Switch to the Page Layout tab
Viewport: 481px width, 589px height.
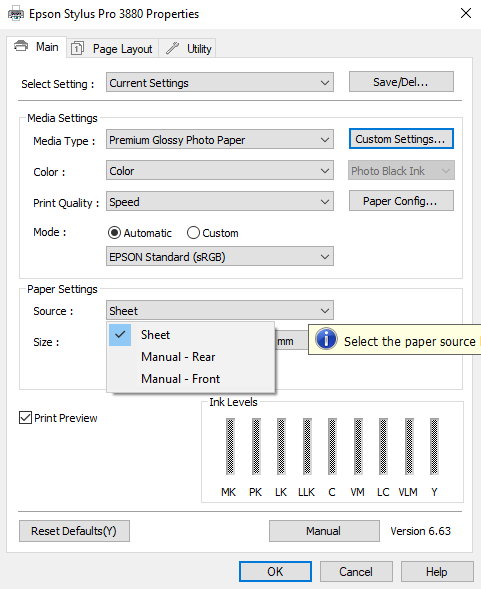(x=112, y=48)
